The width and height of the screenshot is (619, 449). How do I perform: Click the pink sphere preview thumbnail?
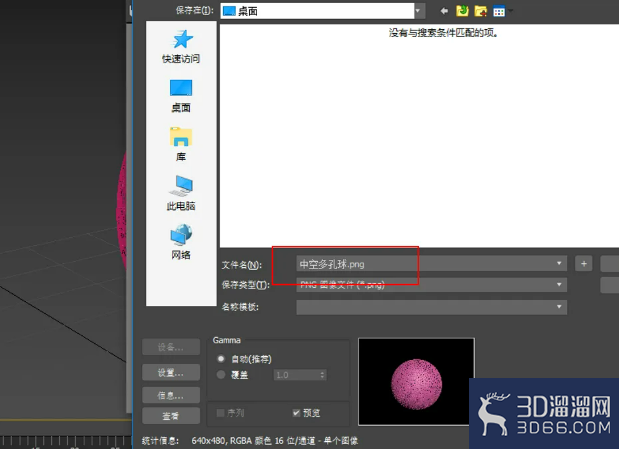click(x=416, y=381)
